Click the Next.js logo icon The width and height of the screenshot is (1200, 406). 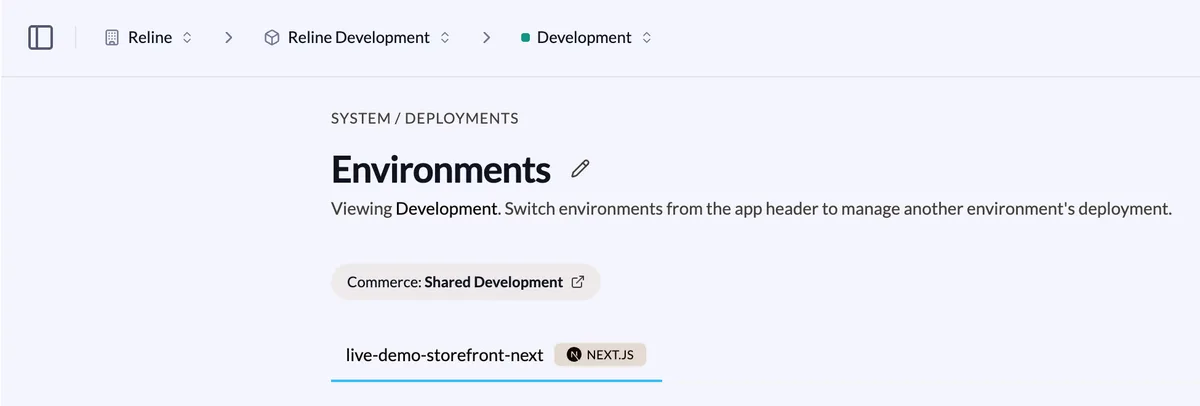click(574, 355)
